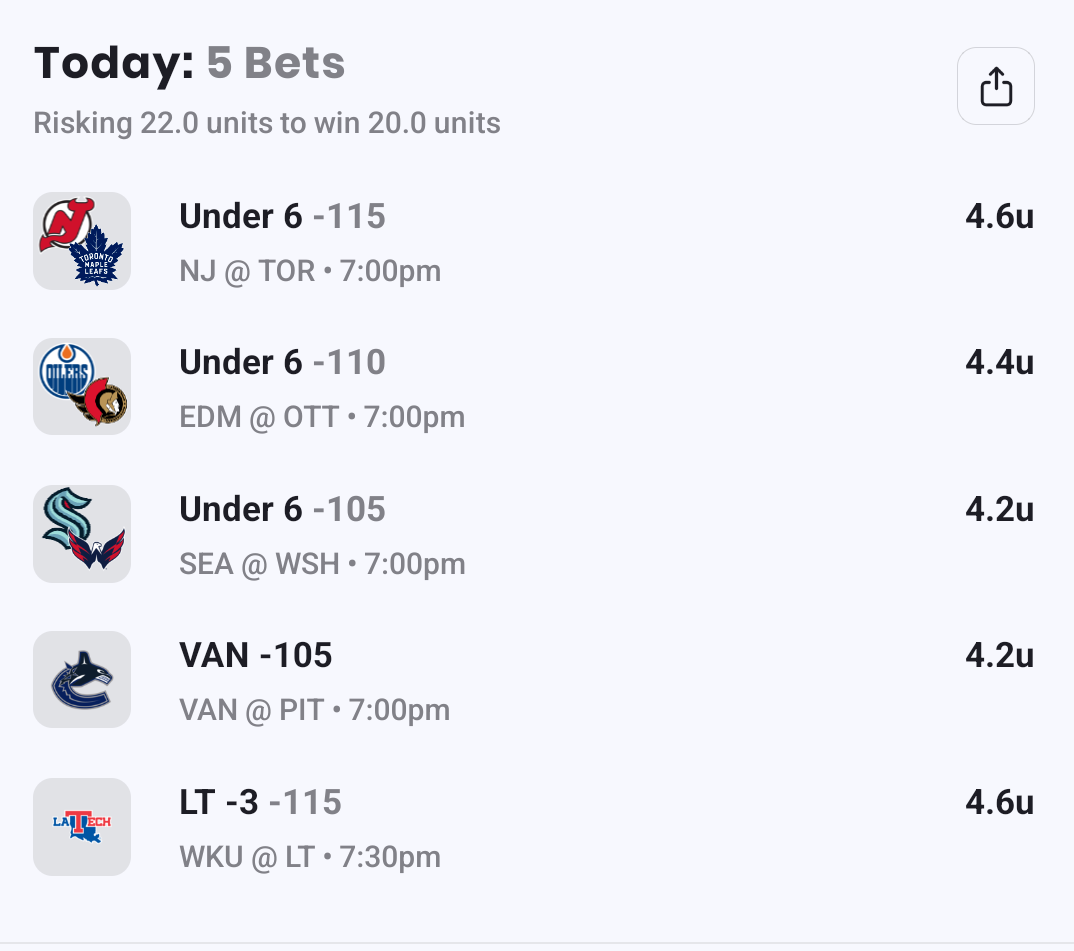Click SEA @ WSH 7:00pm game info
The height and width of the screenshot is (951, 1074).
pyautogui.click(x=322, y=564)
